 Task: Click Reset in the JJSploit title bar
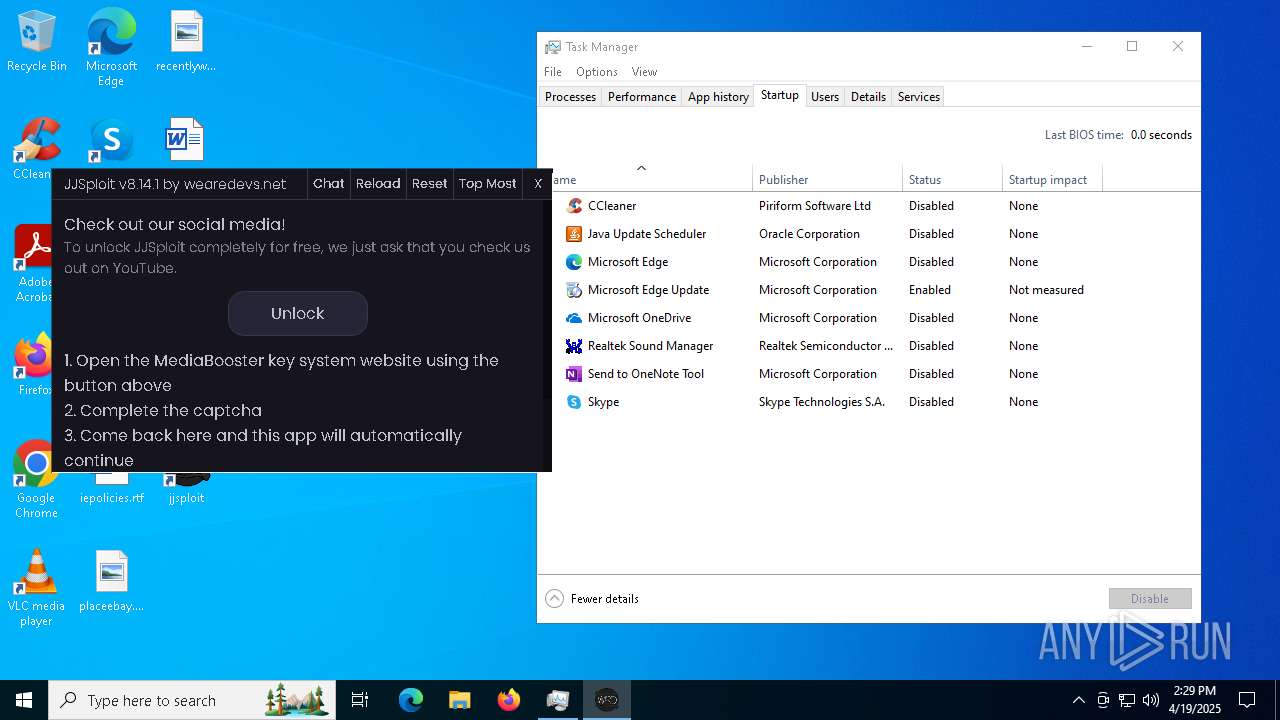click(430, 184)
